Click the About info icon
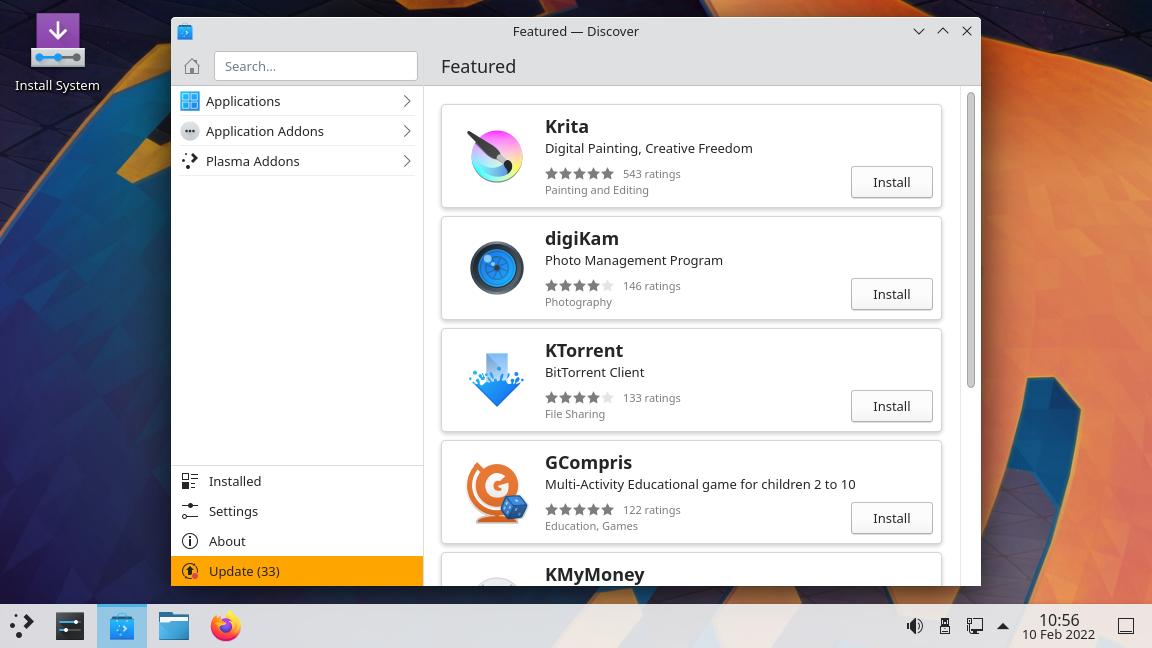This screenshot has width=1152, height=648. pos(190,541)
